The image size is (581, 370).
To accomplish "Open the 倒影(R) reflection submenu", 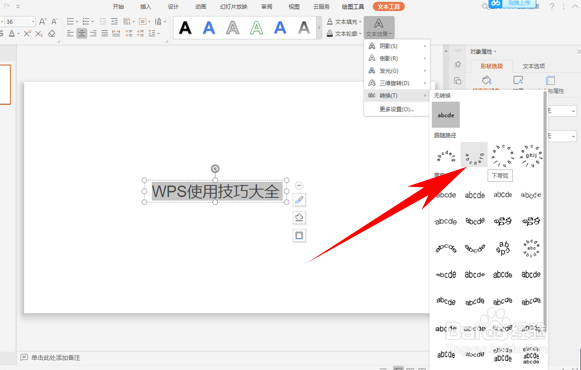I will [397, 58].
